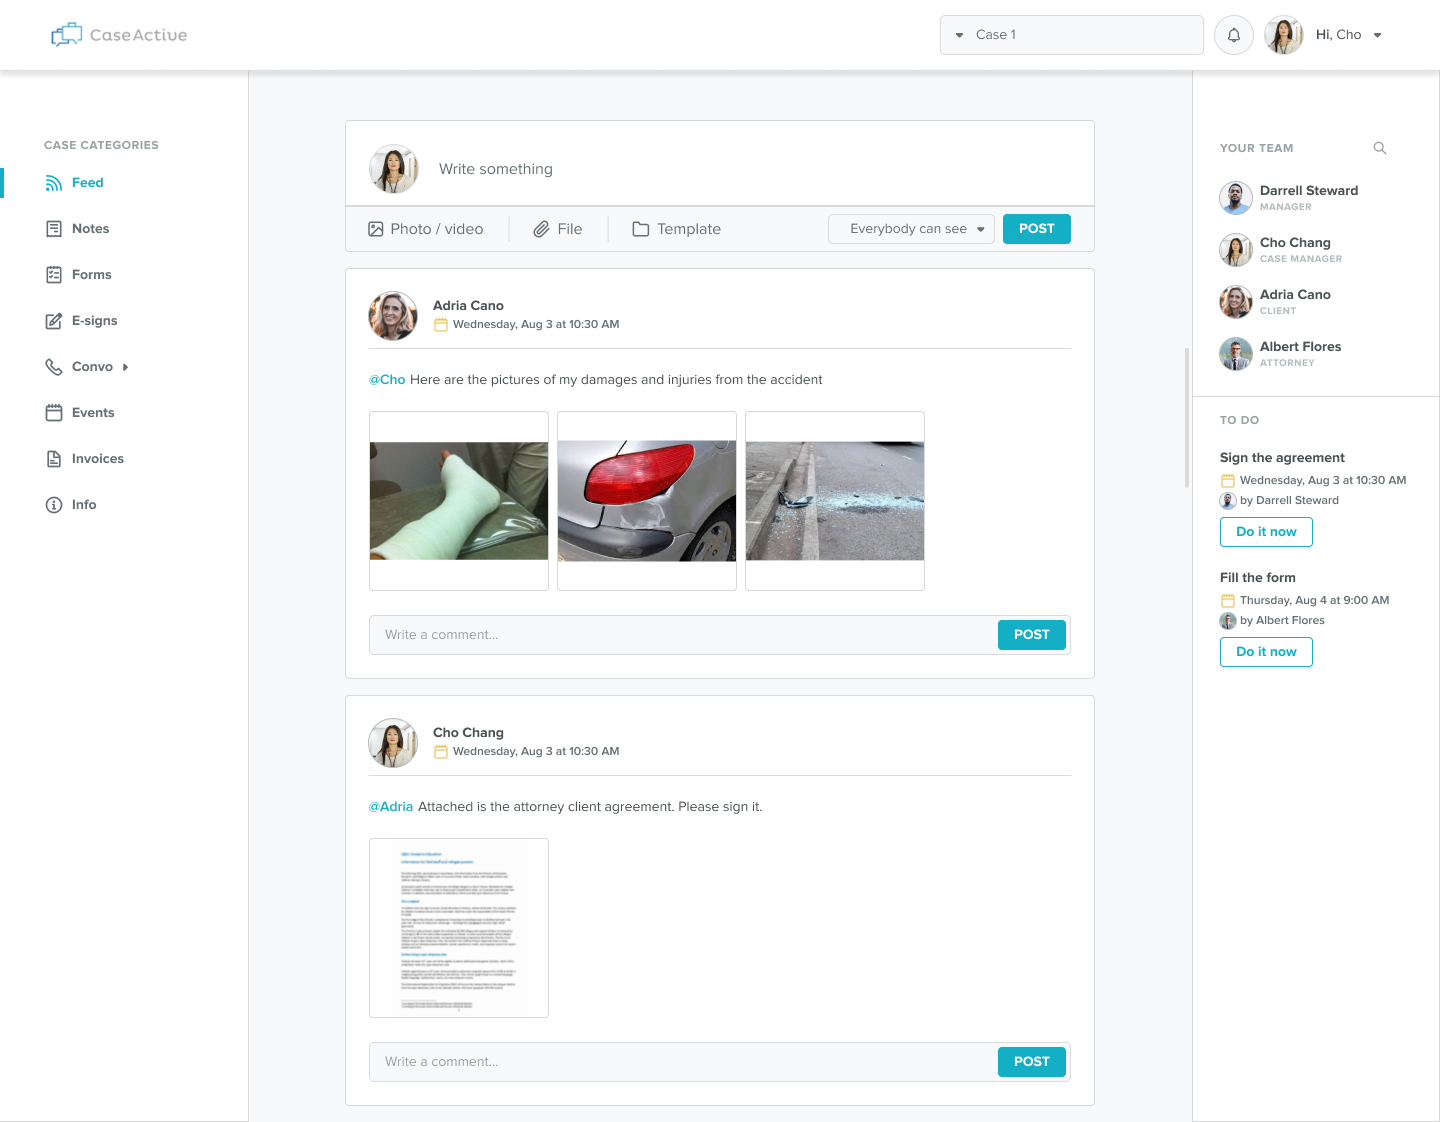Image resolution: width=1440 pixels, height=1122 pixels.
Task: Click the notification bell icon
Action: (1233, 35)
